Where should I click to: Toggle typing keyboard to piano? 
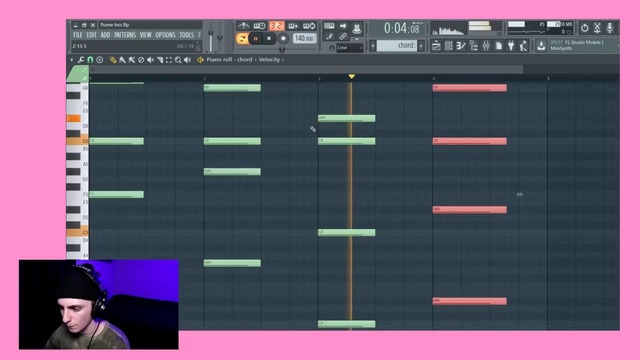[x=329, y=26]
